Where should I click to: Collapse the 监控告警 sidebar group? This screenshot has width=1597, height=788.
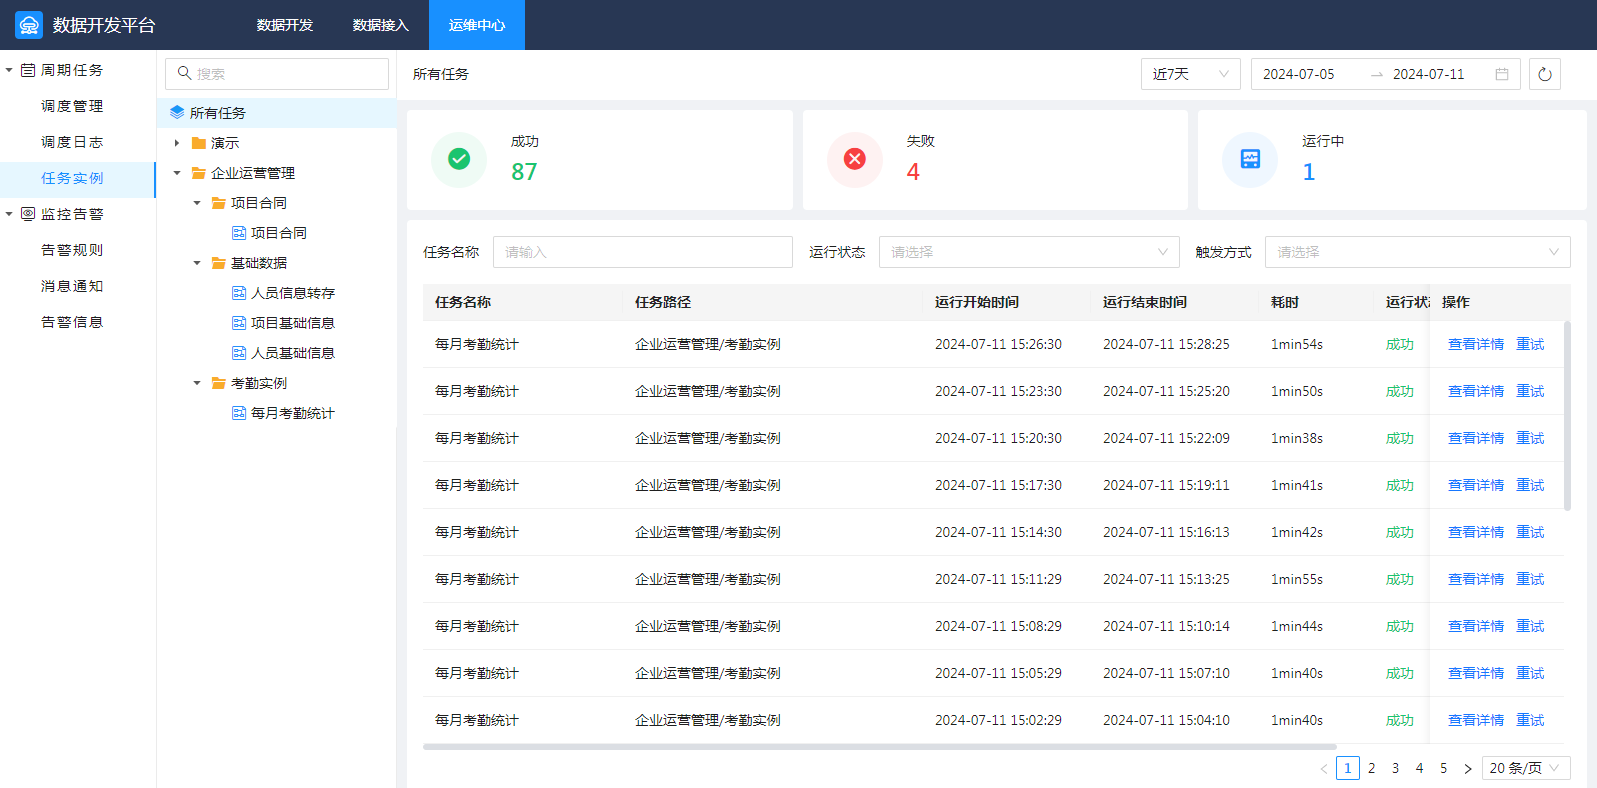pos(9,214)
